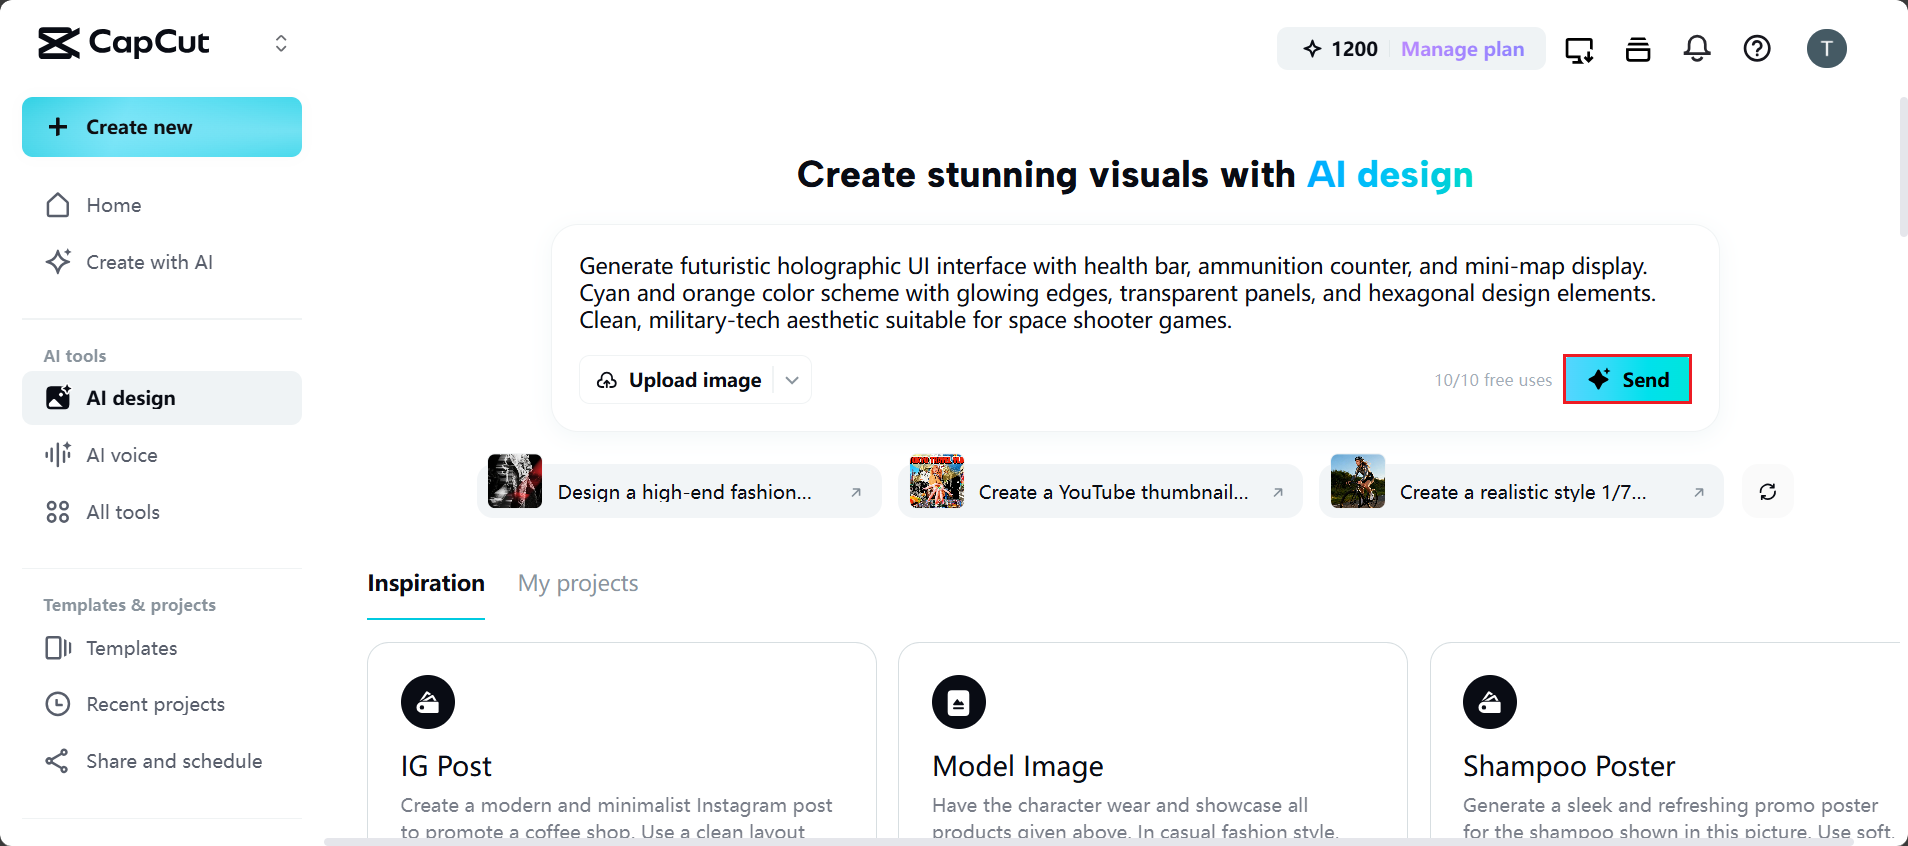Open Templates in the sidebar
1908x846 pixels.
tap(132, 648)
